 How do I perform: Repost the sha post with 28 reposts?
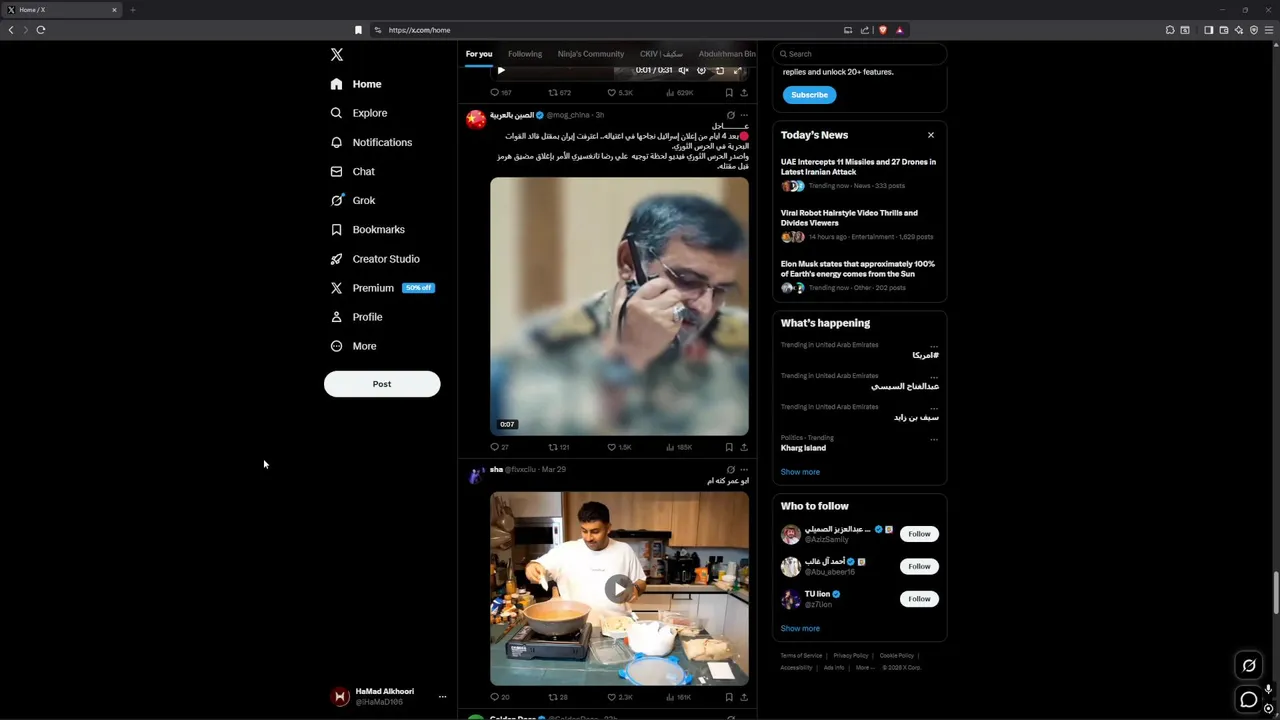tap(558, 697)
